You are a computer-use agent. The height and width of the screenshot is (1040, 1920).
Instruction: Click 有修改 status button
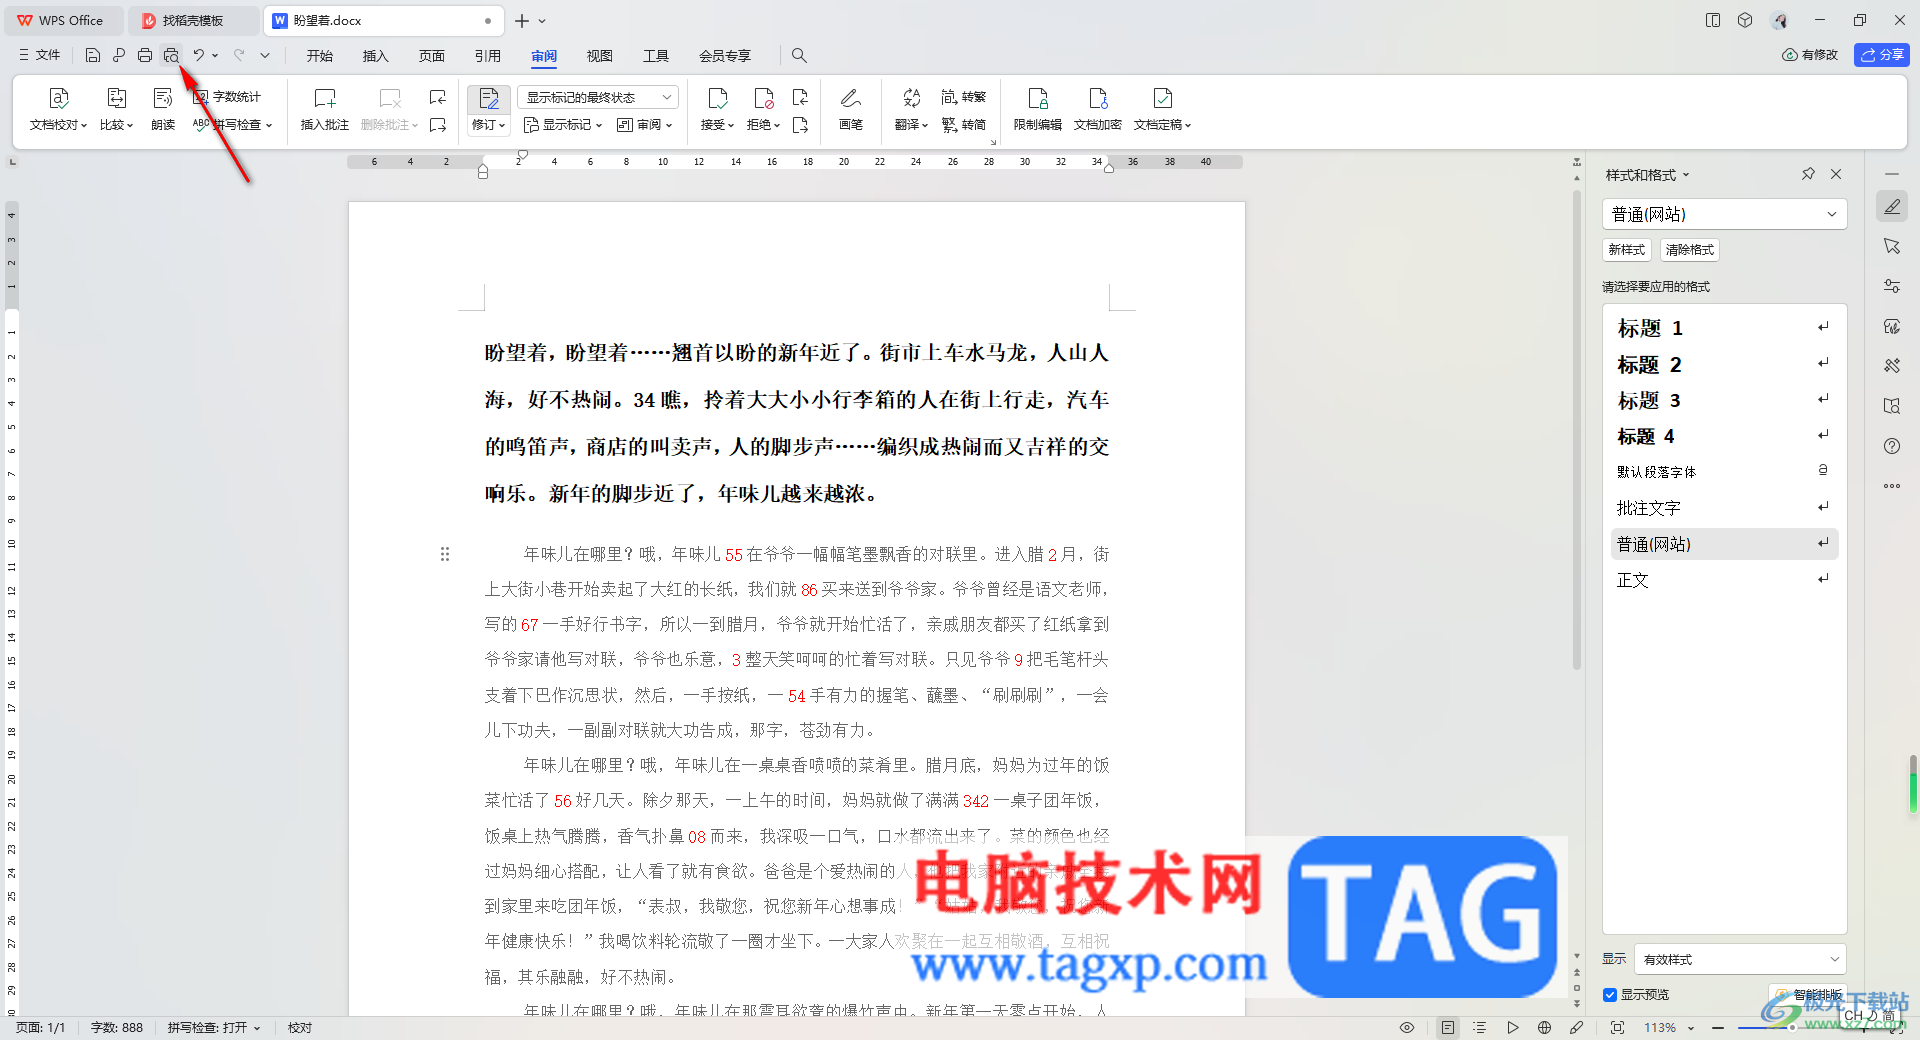1810,55
